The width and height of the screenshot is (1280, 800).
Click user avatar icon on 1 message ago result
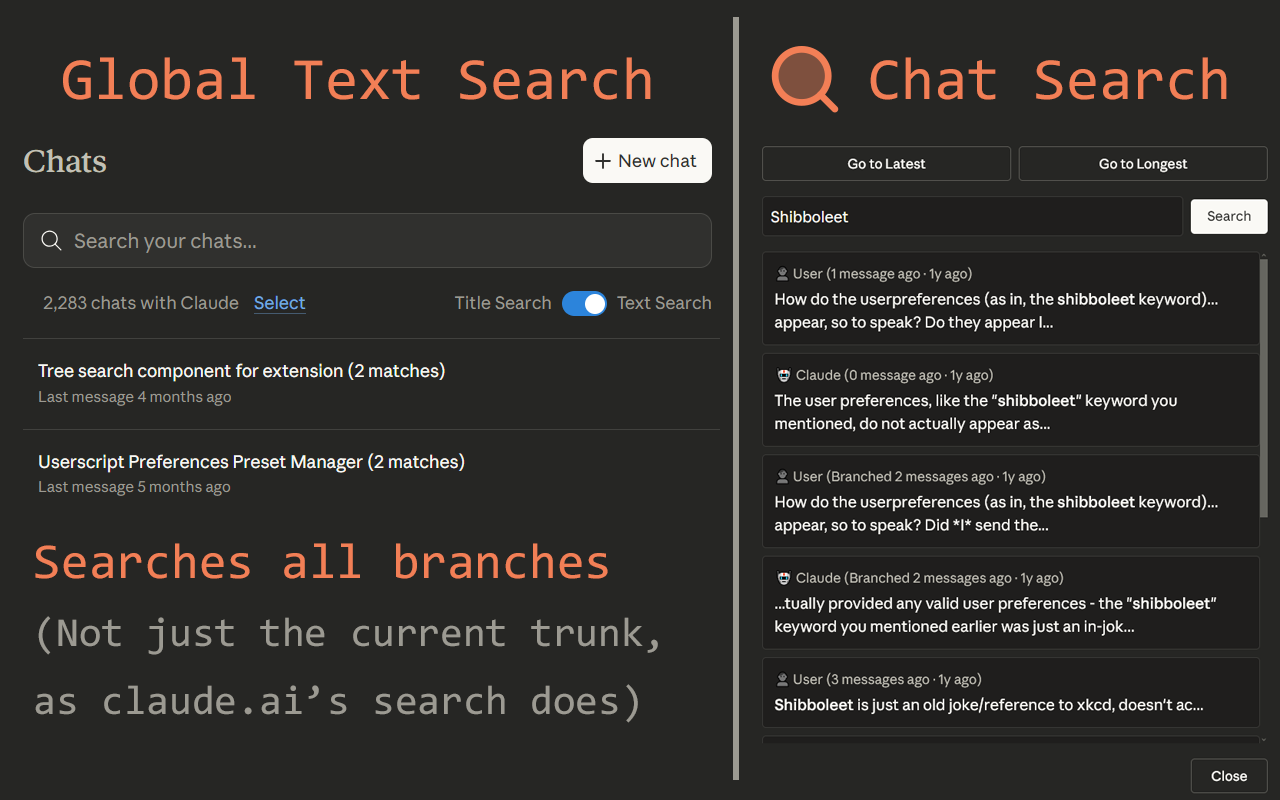pos(783,274)
